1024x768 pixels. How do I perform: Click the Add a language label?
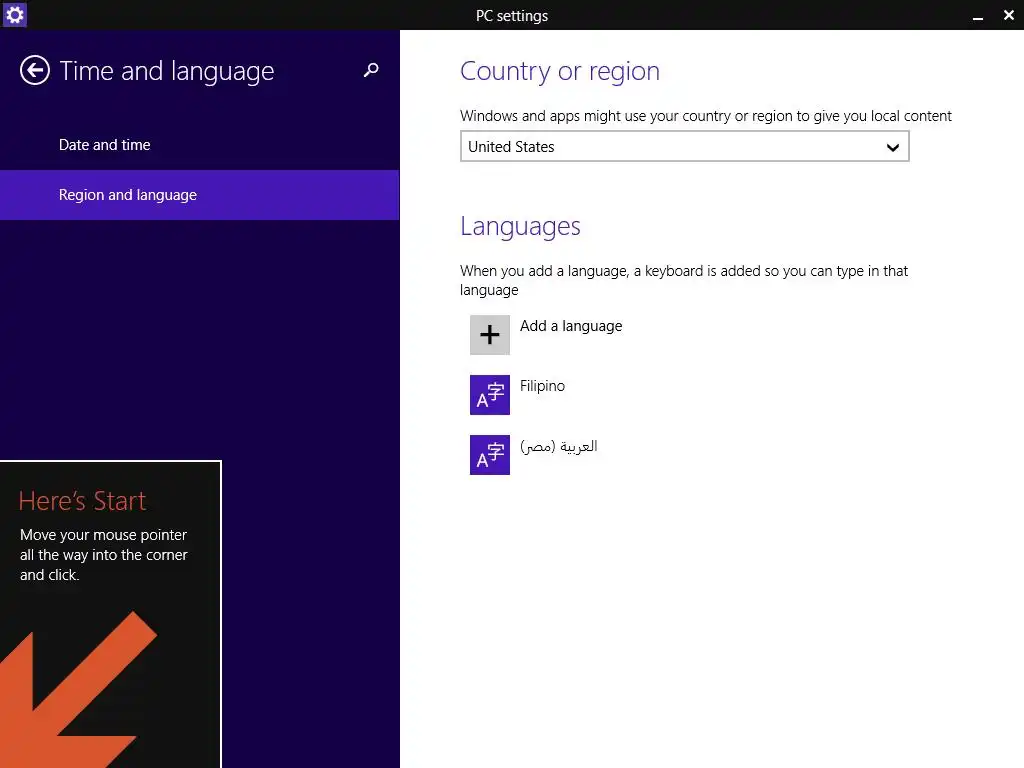pos(571,326)
